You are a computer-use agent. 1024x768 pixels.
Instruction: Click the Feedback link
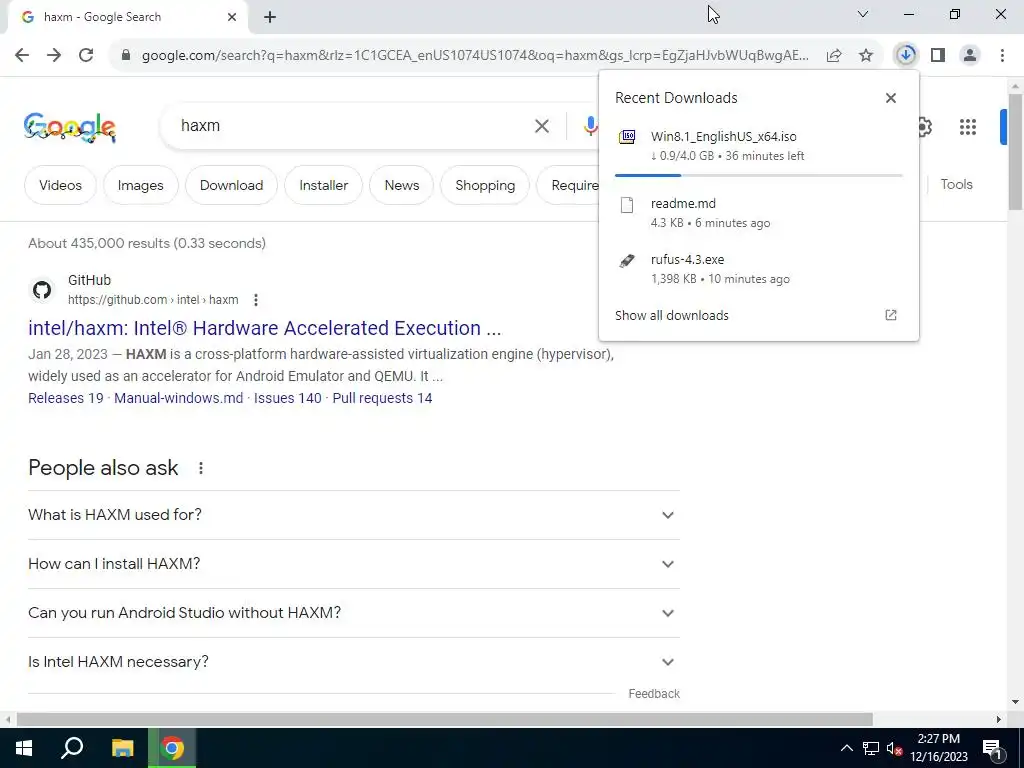(x=654, y=694)
